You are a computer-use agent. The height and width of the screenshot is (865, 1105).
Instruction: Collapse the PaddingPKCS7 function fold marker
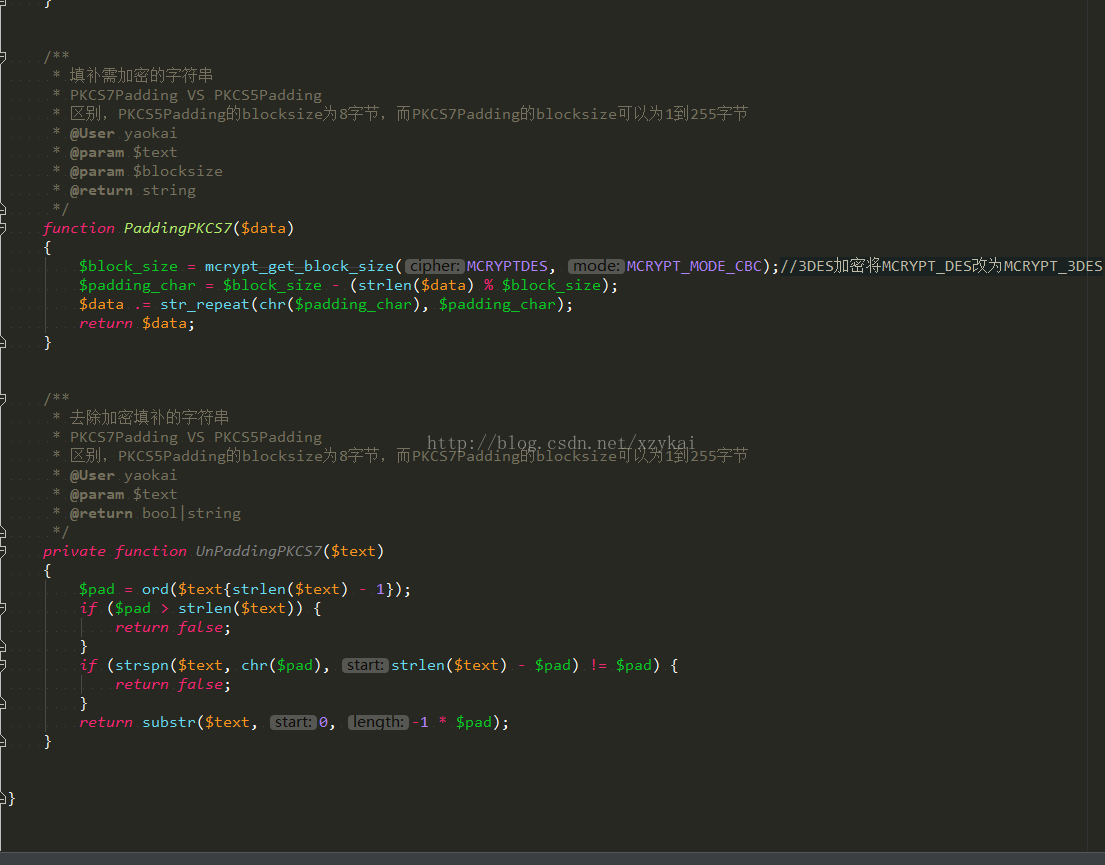[x=3, y=228]
